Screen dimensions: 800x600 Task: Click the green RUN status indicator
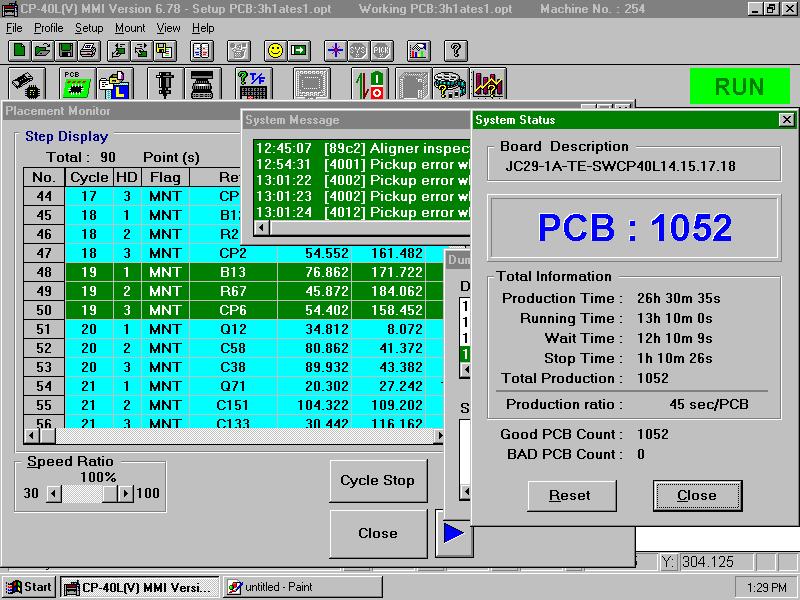[739, 86]
